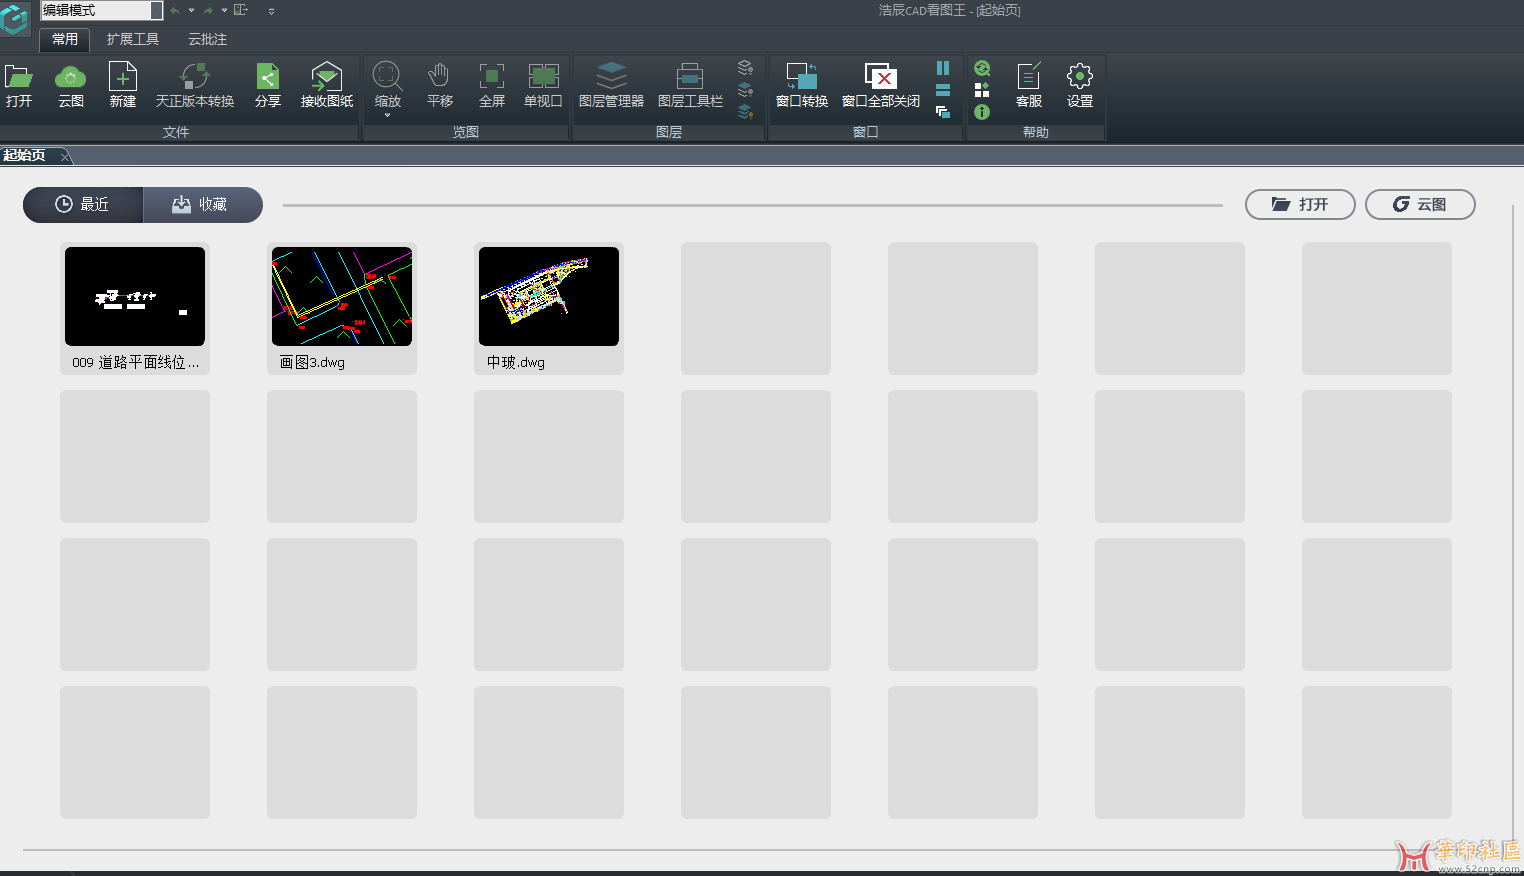Expand the 缩放 zoom dropdown arrow

click(387, 116)
